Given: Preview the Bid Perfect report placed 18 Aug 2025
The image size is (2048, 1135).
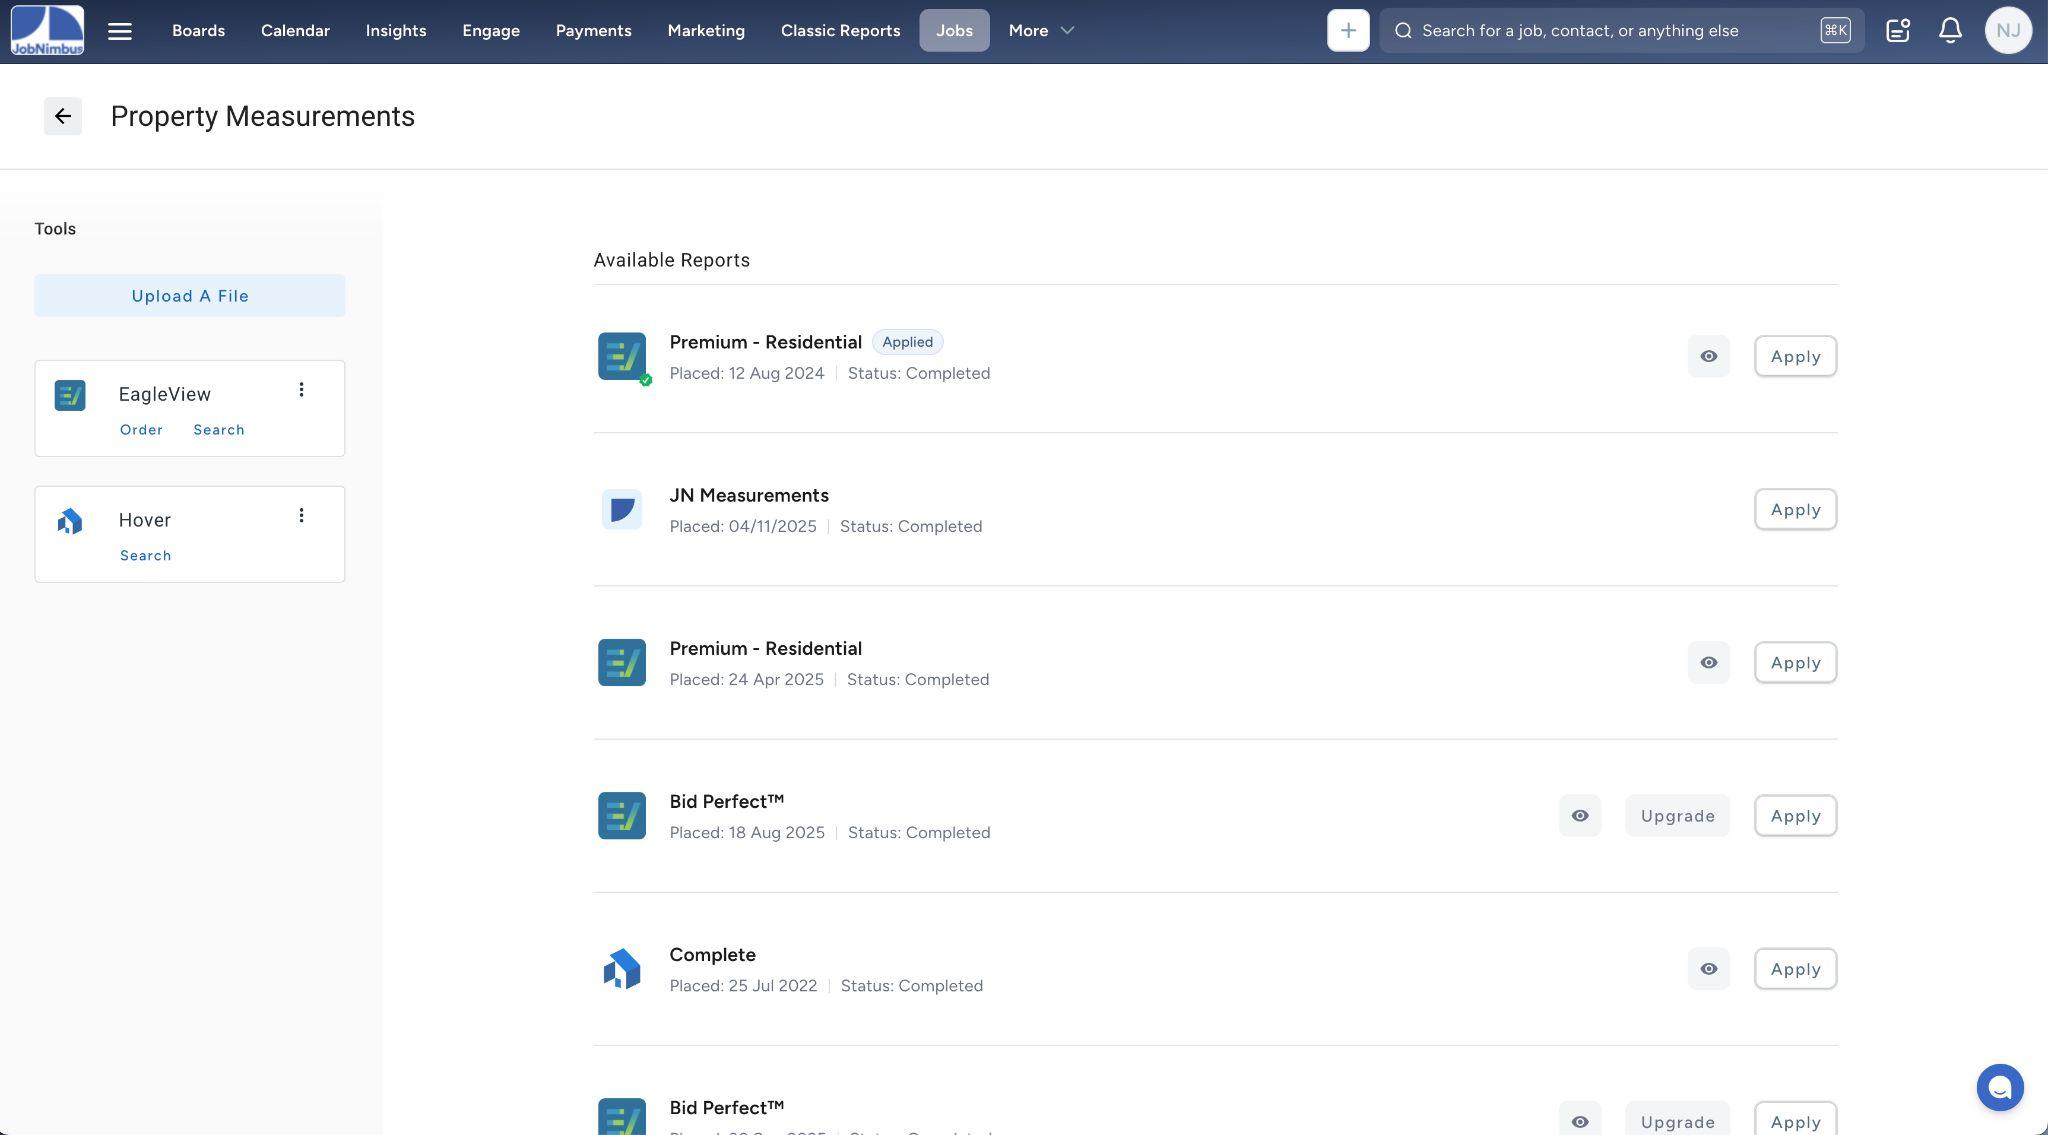Looking at the screenshot, I should [x=1579, y=816].
